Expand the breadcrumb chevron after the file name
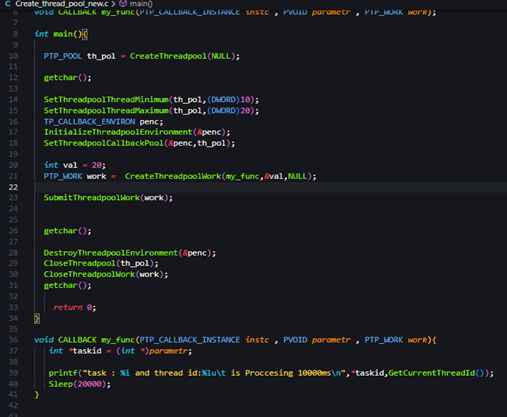 [x=113, y=4]
